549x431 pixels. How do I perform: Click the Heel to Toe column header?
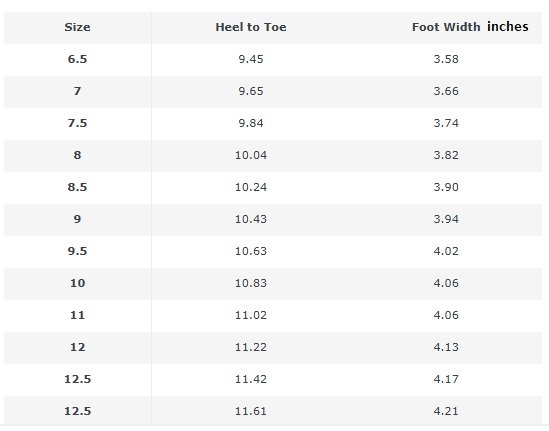click(251, 27)
